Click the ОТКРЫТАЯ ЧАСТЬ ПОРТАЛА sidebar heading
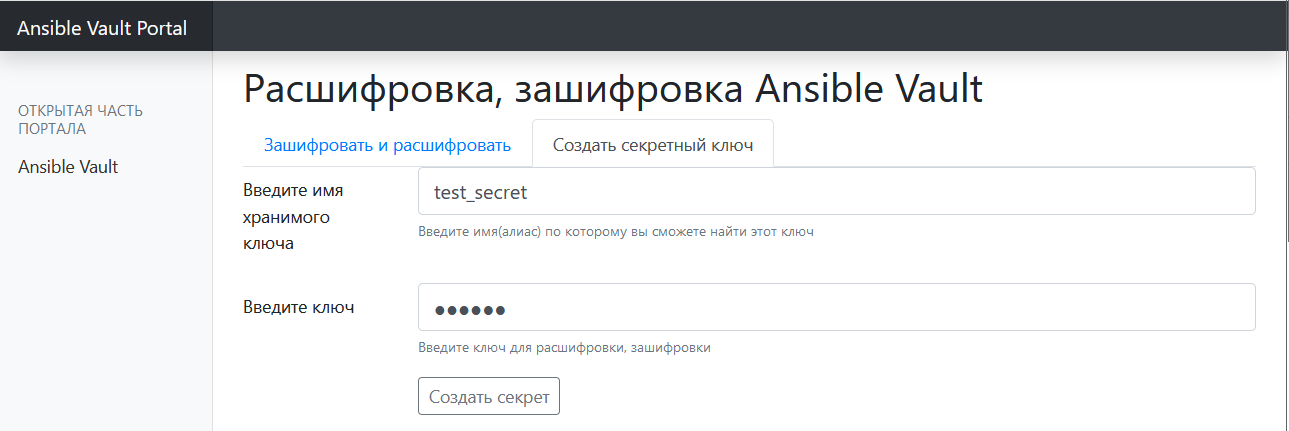The image size is (1289, 431). pos(80,119)
